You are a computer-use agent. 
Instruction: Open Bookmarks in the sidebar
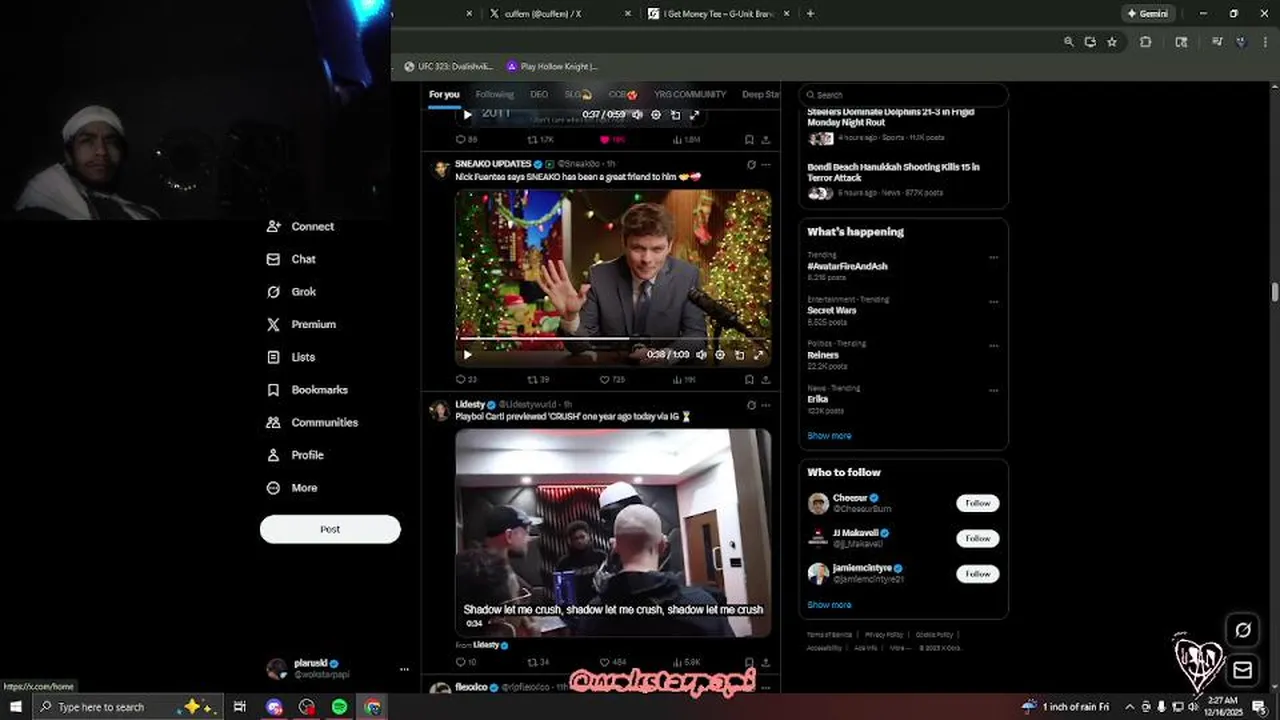[x=307, y=390]
